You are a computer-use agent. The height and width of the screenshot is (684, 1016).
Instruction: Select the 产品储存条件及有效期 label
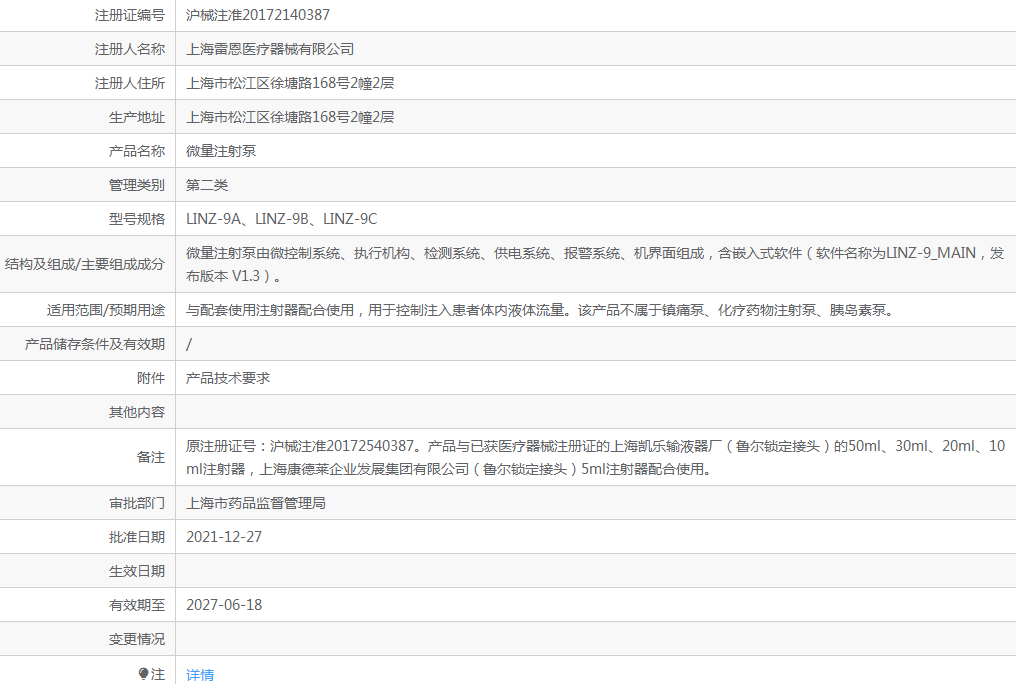95,344
